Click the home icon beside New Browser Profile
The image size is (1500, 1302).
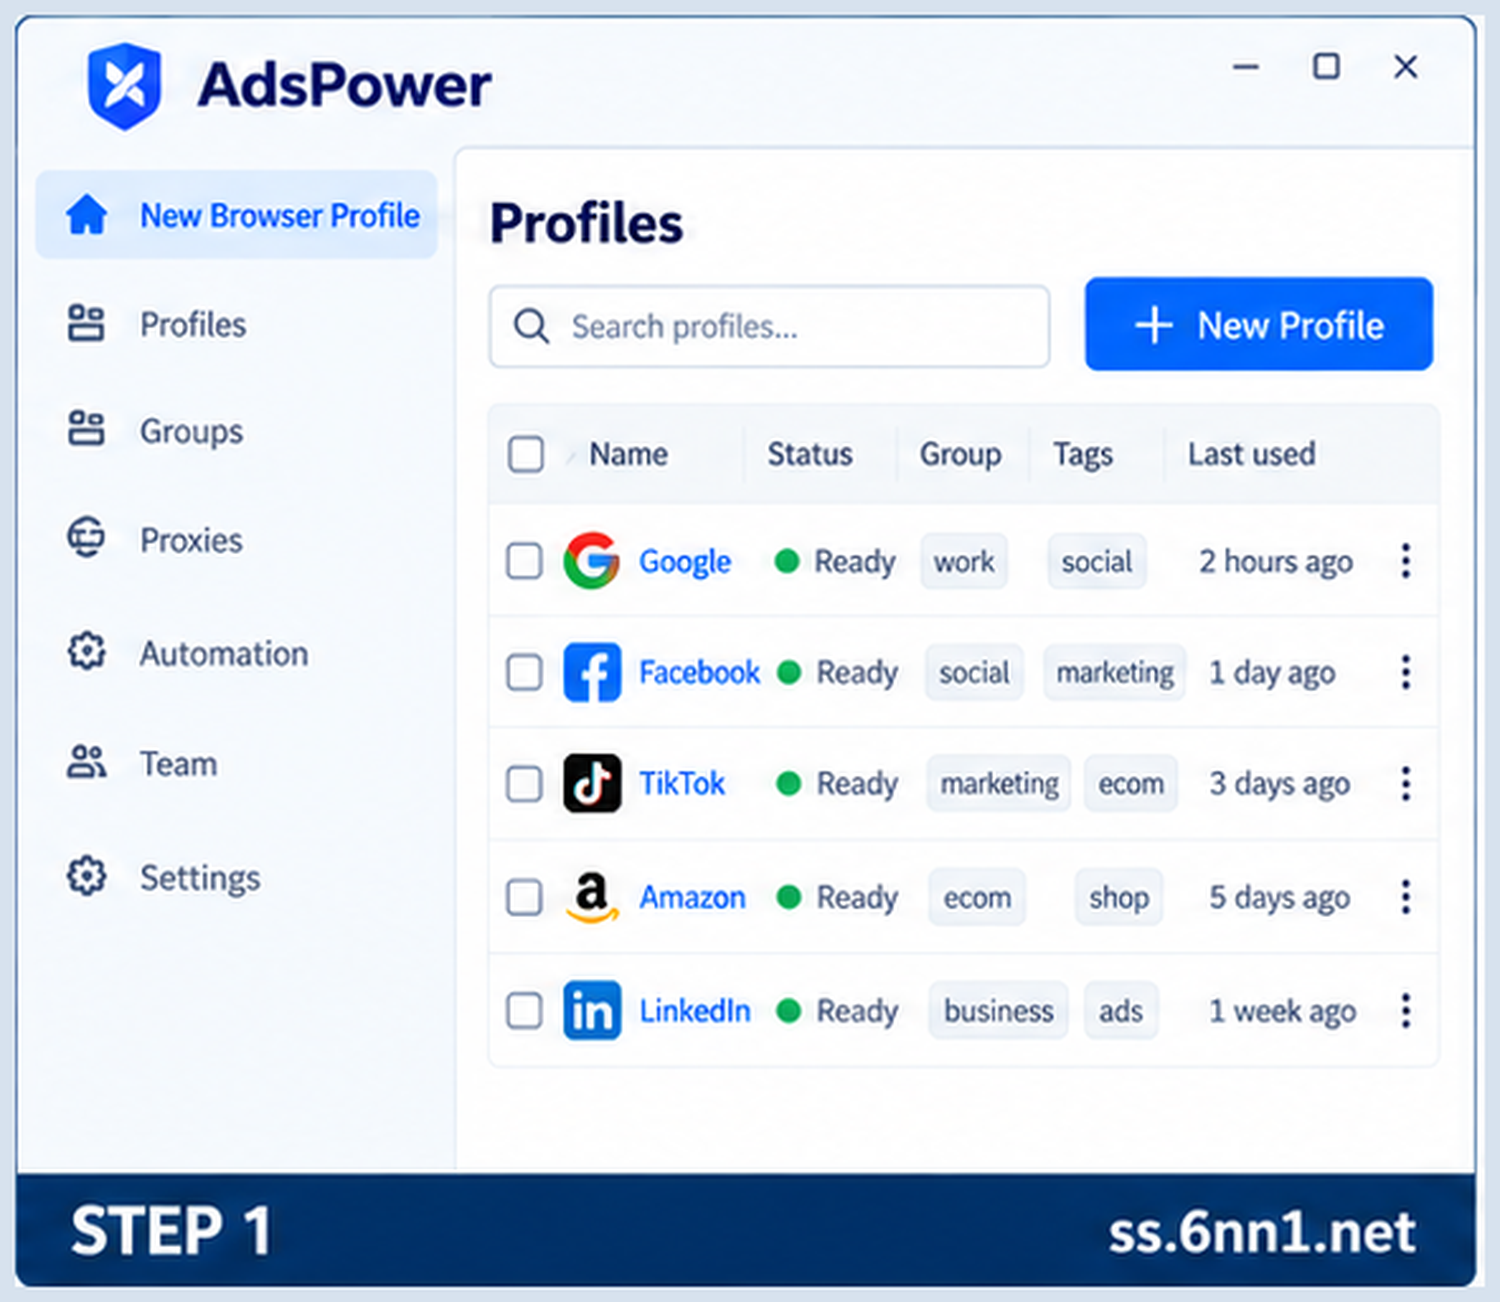87,214
